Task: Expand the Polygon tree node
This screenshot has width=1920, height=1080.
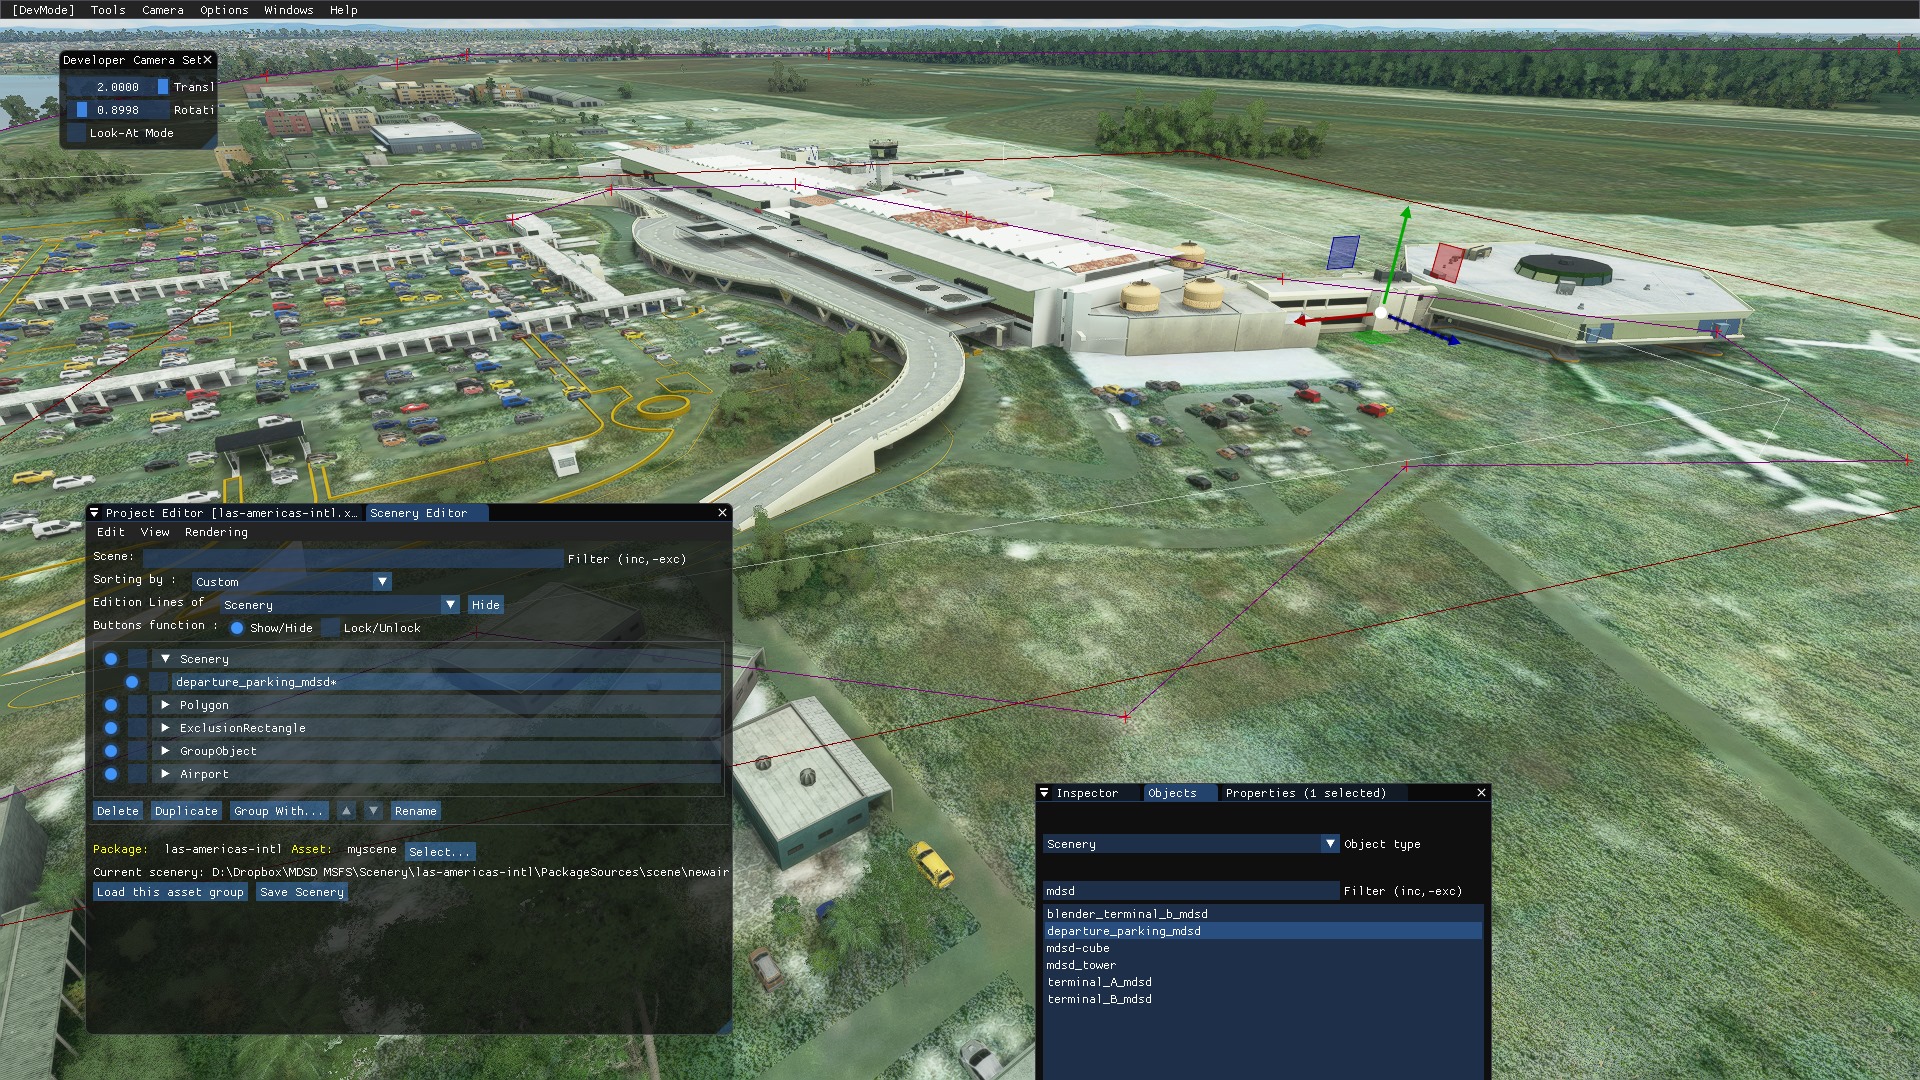Action: click(166, 705)
